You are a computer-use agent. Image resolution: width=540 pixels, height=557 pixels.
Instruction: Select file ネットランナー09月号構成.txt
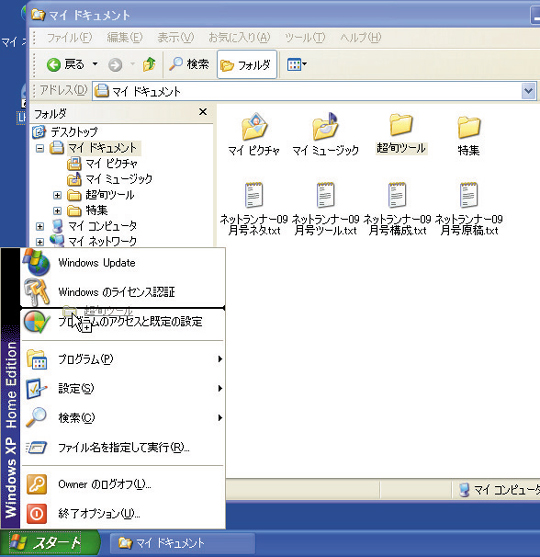(x=397, y=209)
